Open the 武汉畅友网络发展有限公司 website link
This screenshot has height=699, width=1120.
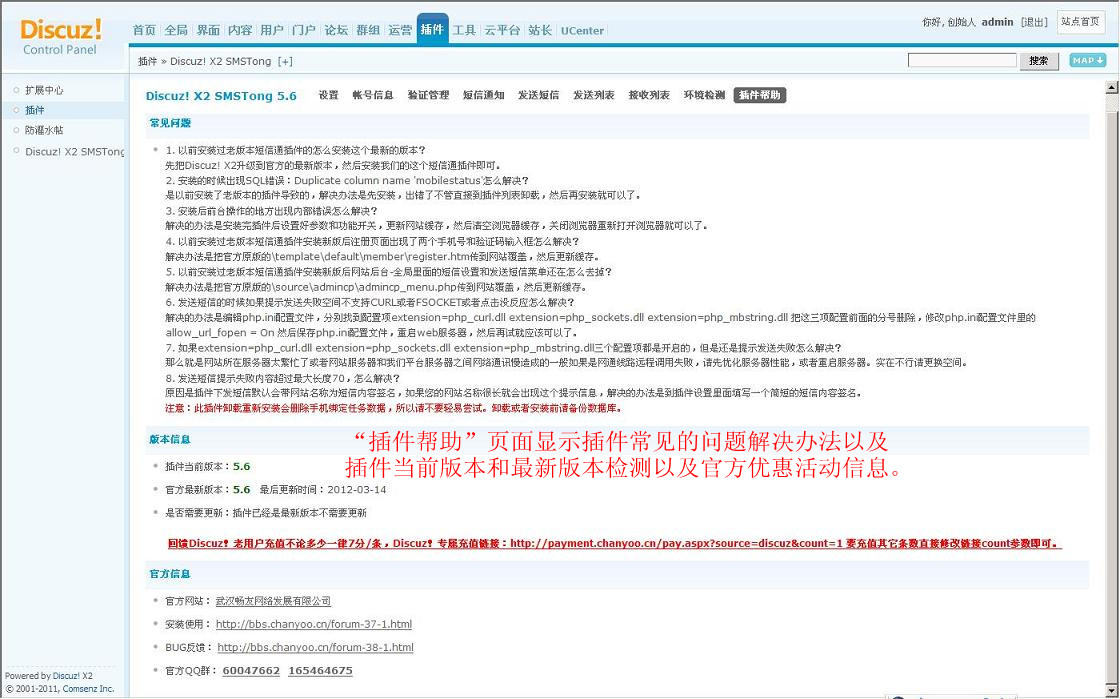274,601
